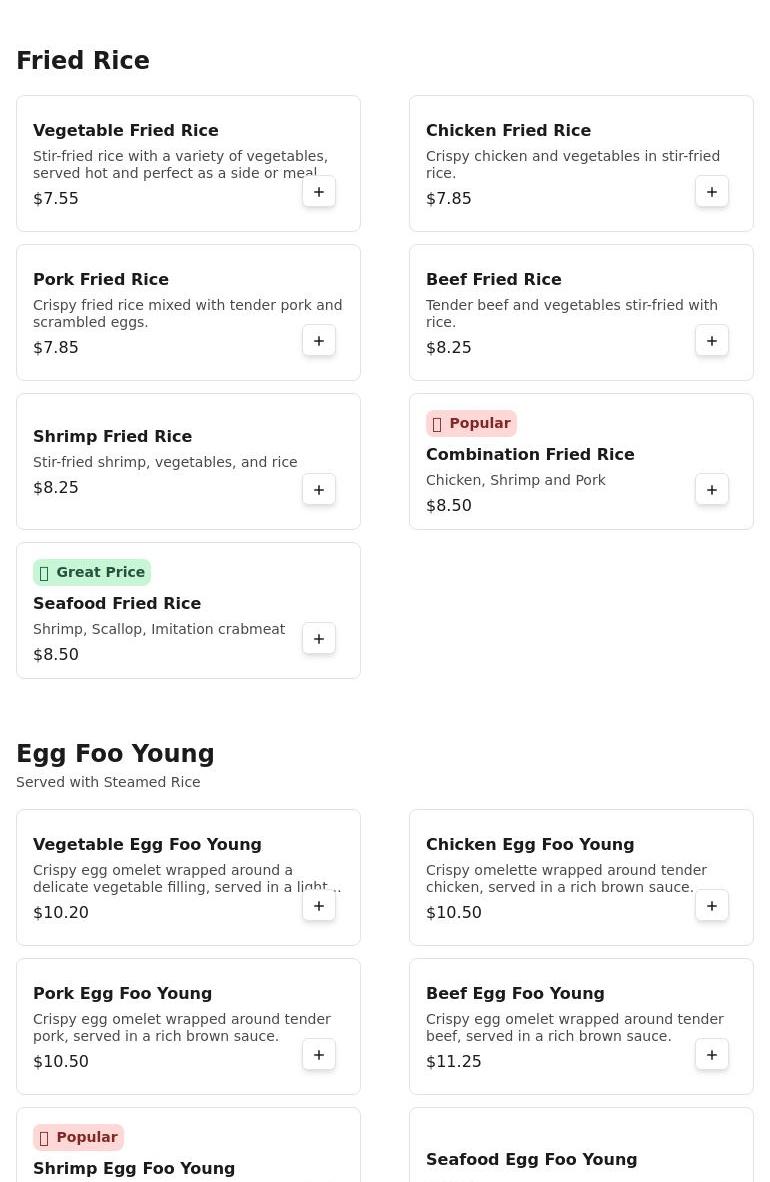Add Combination Fried Rice to order

coord(712,490)
